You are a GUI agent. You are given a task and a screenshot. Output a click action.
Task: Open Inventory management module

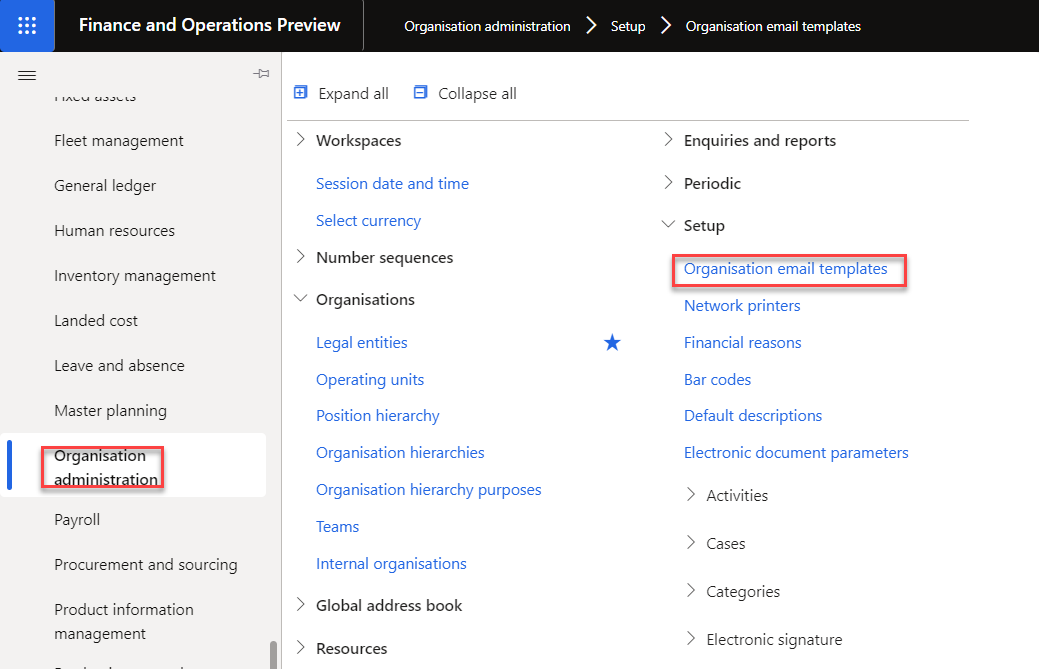(135, 276)
